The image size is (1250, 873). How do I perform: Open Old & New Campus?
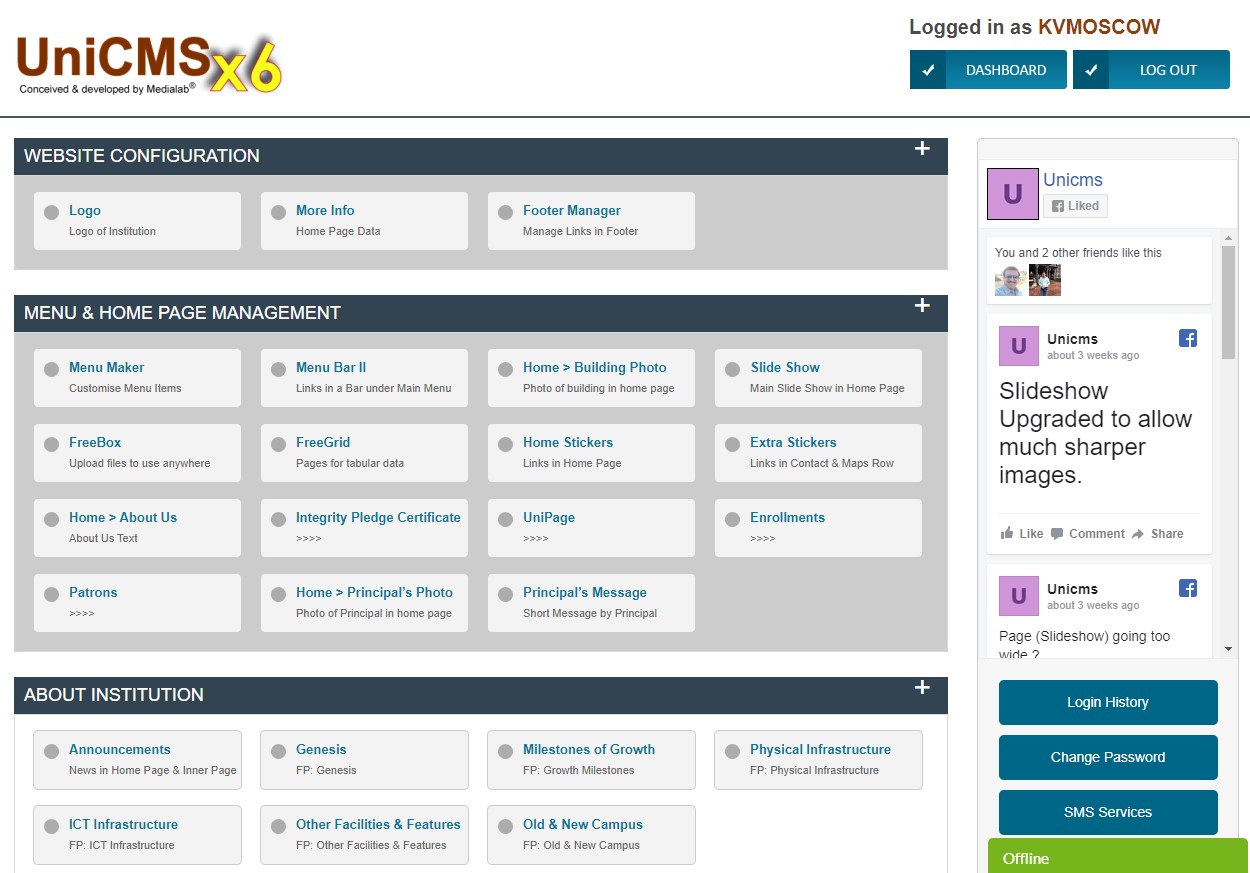pyautogui.click(x=591, y=835)
